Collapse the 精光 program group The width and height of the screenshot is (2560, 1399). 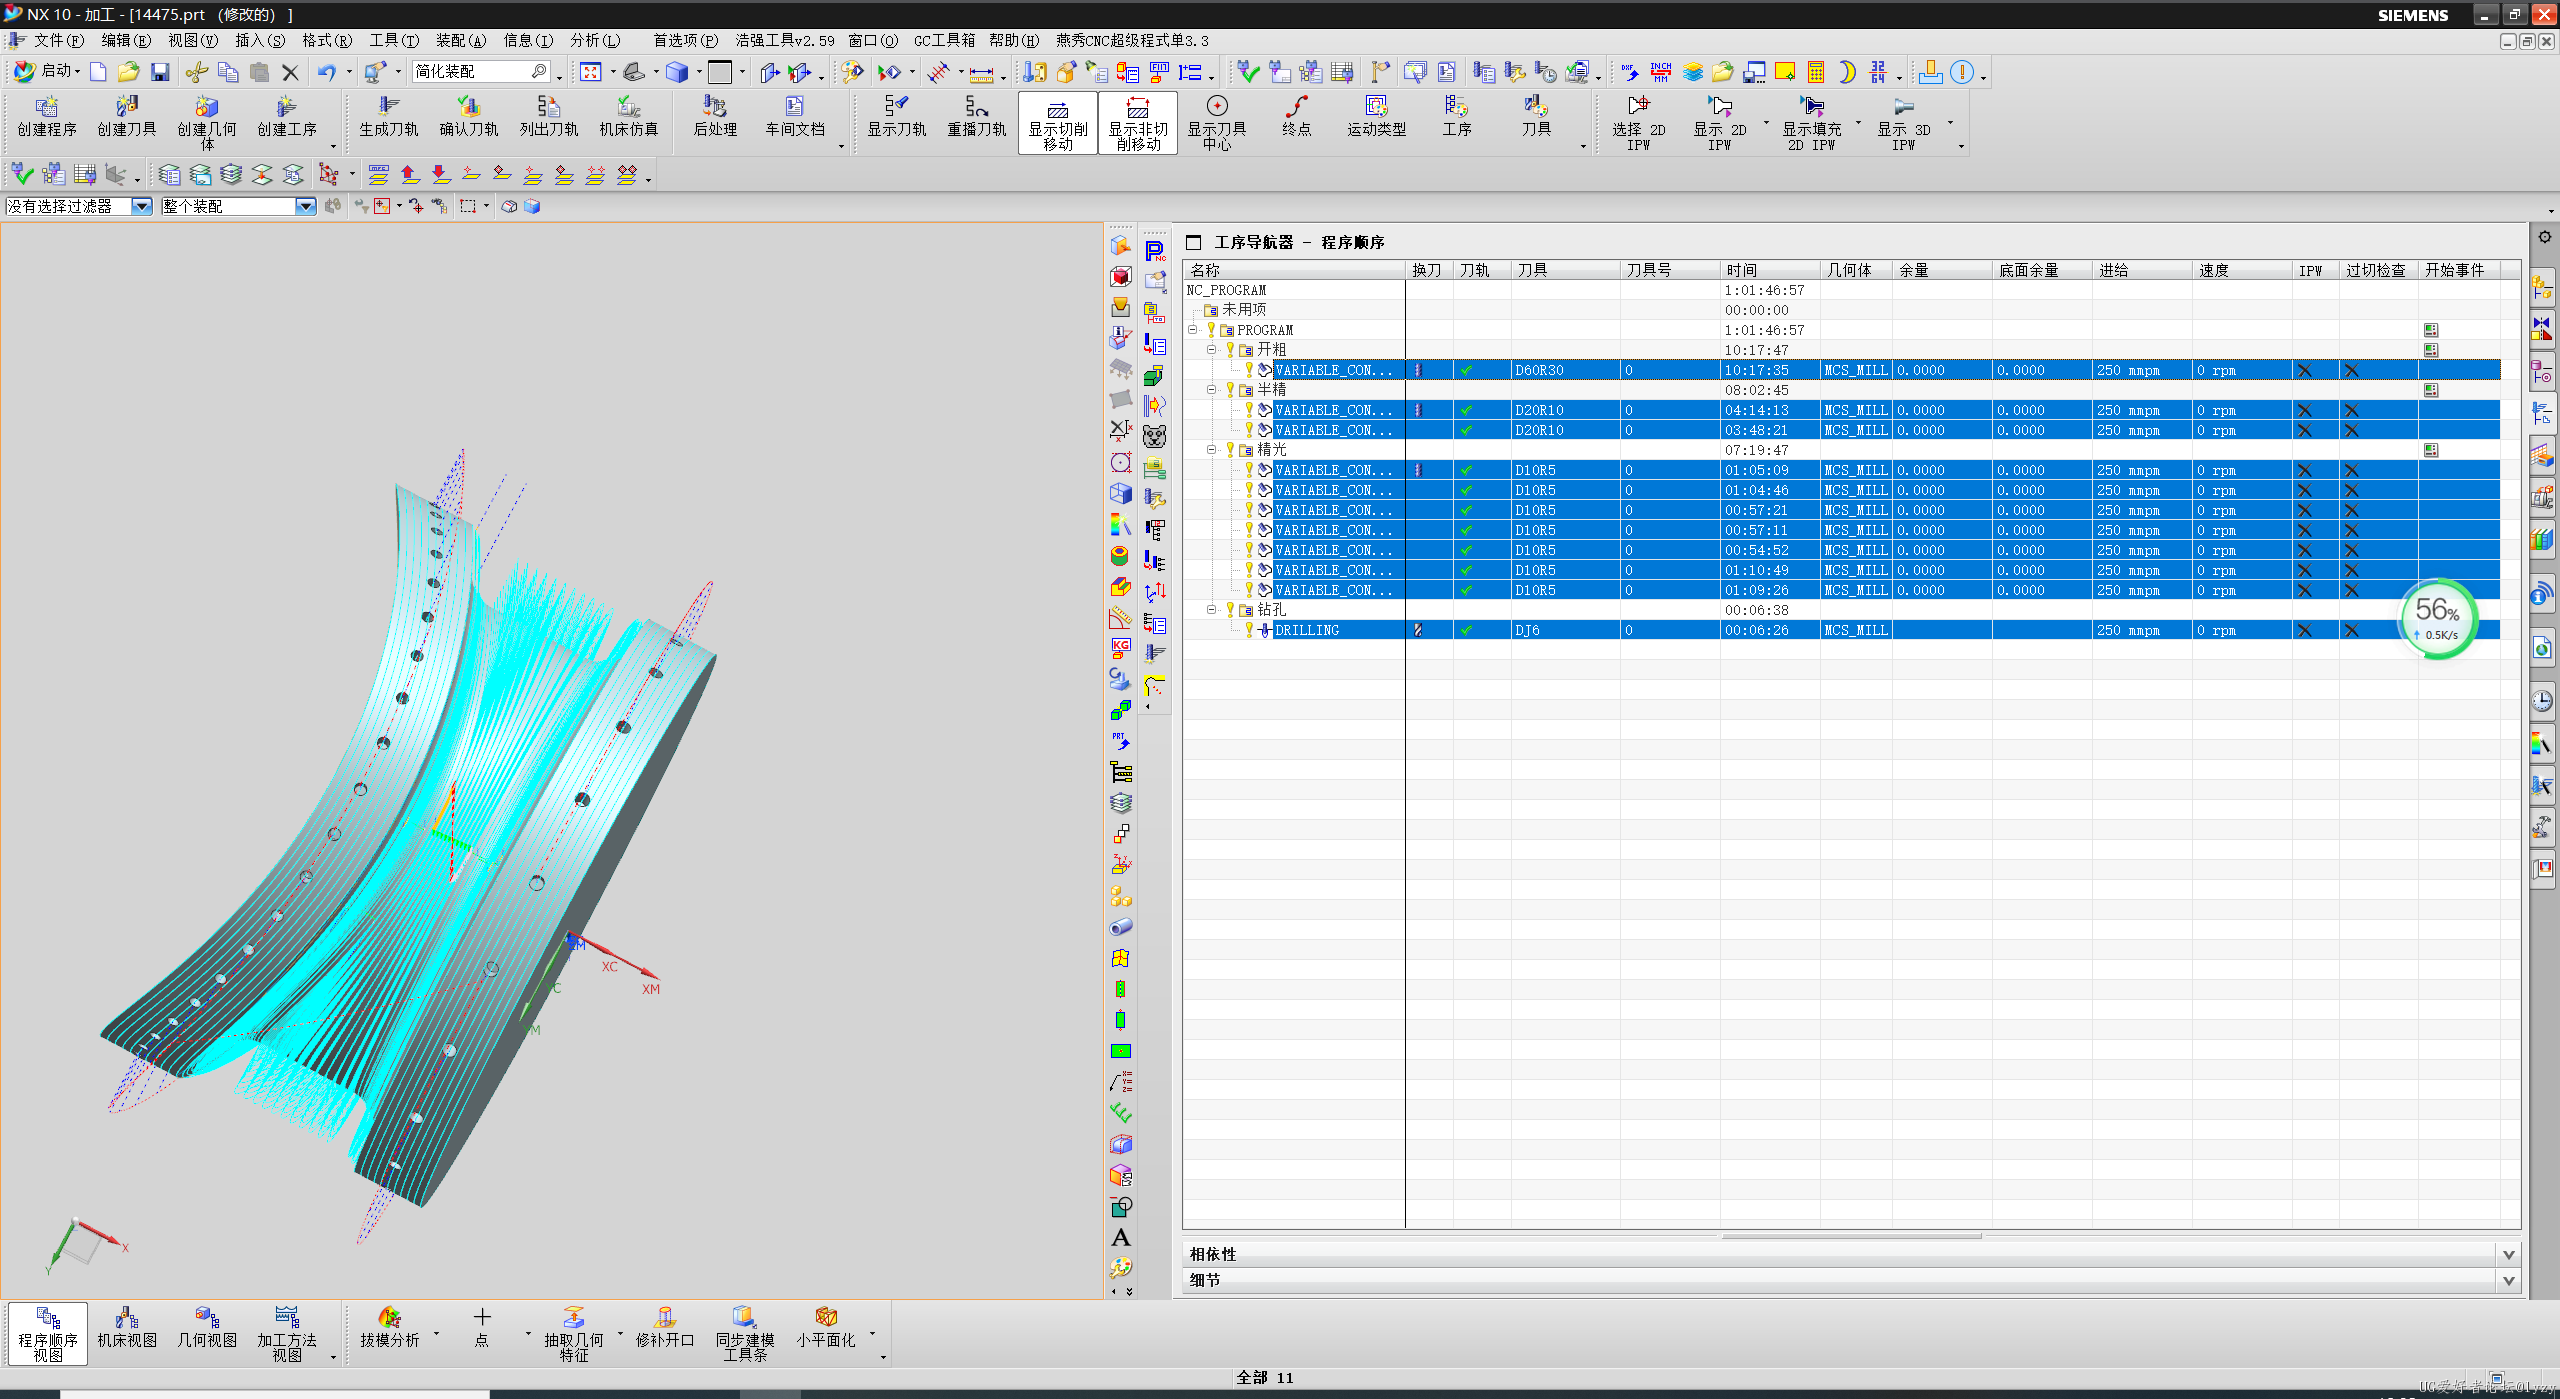tap(1211, 450)
